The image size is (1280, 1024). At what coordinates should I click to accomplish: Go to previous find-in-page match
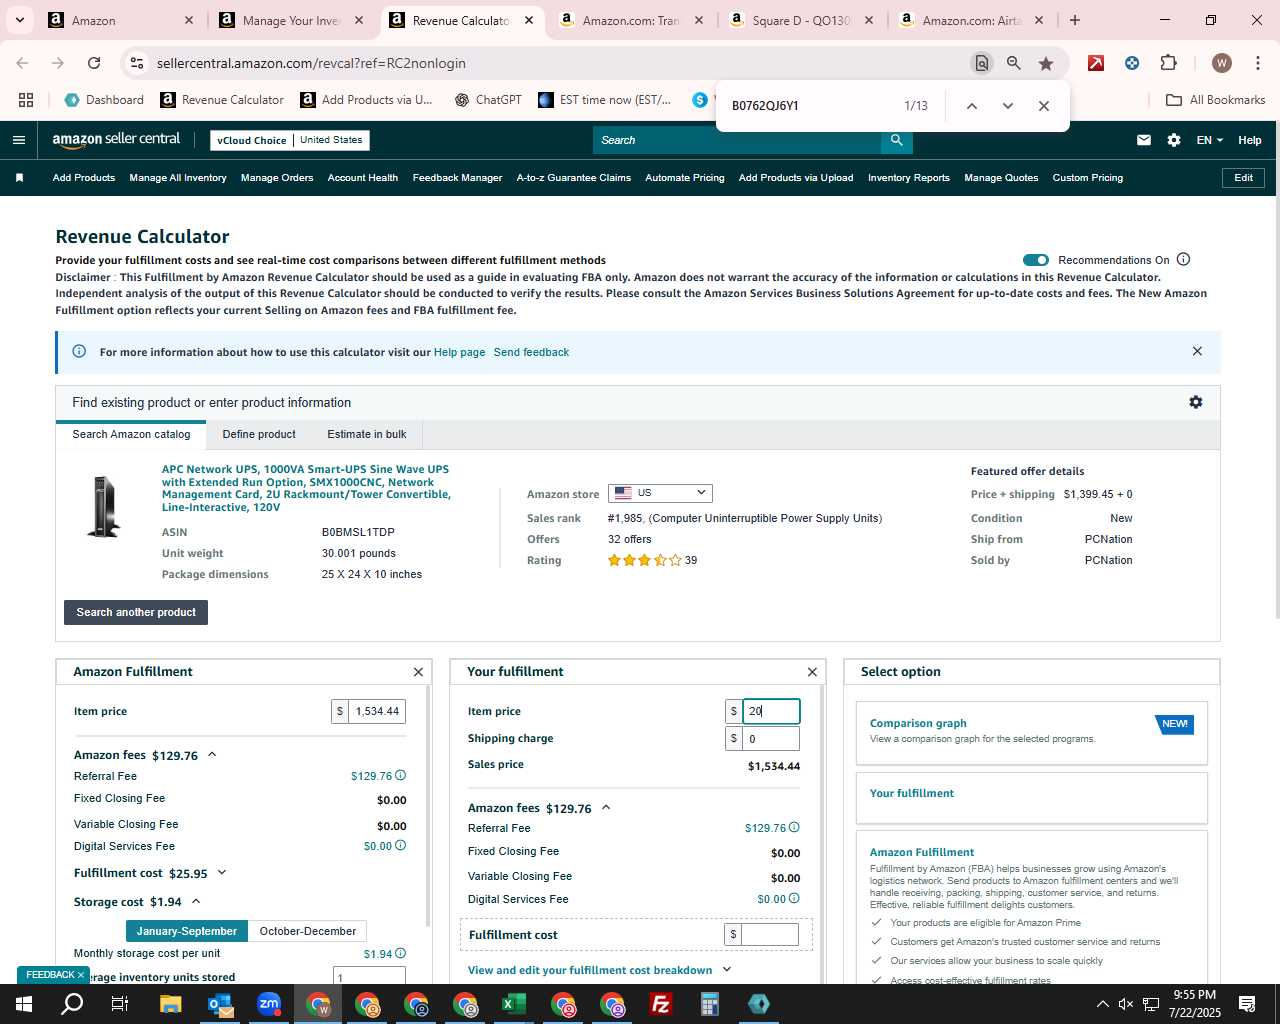pos(971,106)
